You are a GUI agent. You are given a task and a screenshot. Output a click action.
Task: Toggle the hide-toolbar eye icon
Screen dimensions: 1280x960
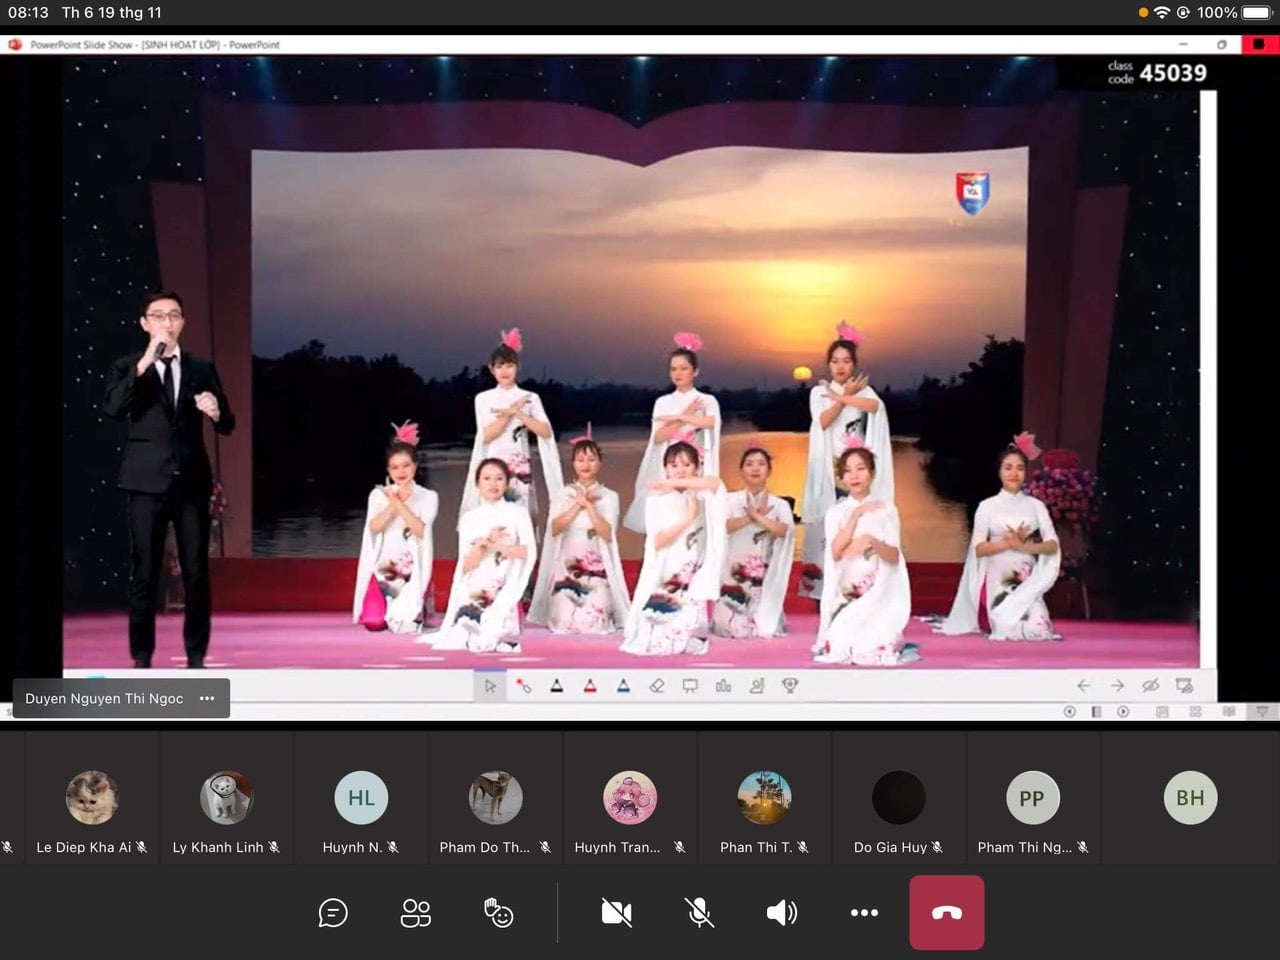1150,686
